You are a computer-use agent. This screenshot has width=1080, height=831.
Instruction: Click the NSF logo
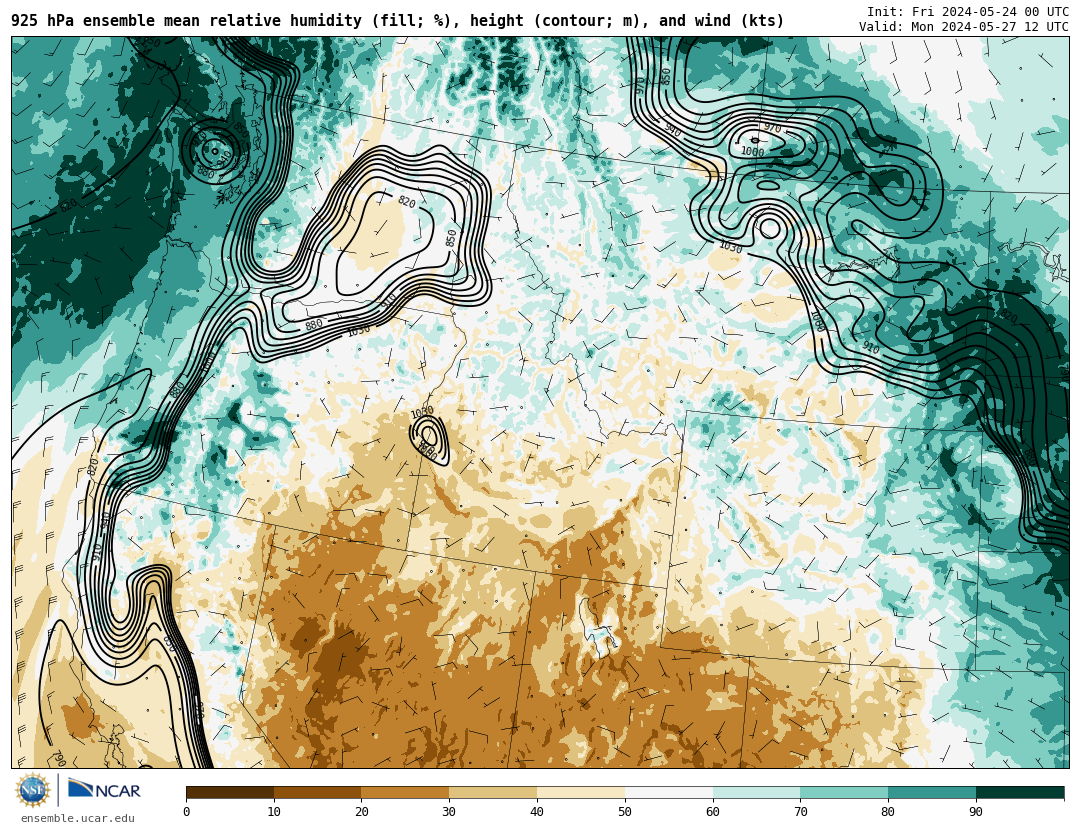tap(33, 790)
